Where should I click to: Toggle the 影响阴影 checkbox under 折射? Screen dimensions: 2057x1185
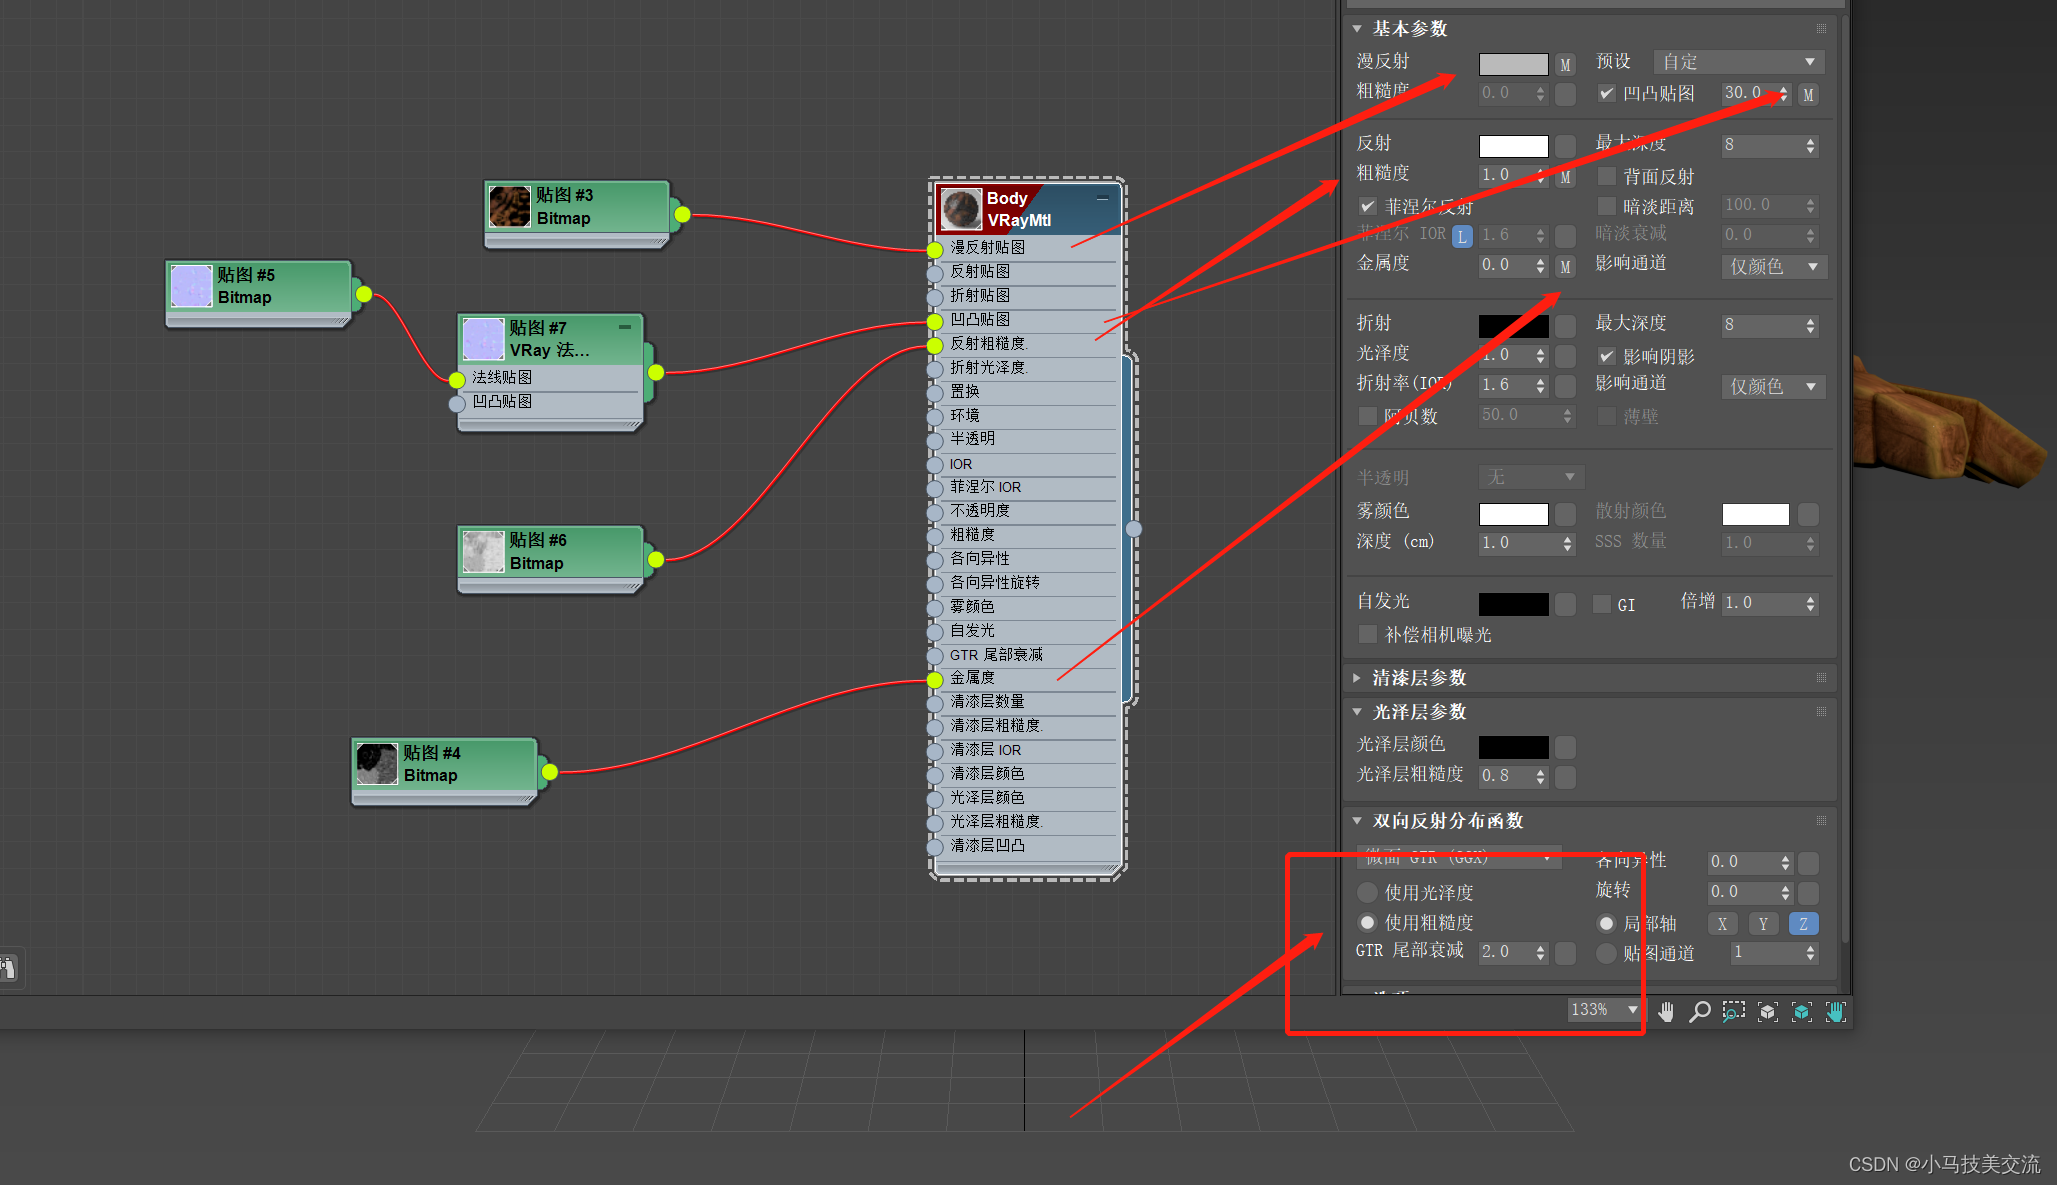(1608, 357)
